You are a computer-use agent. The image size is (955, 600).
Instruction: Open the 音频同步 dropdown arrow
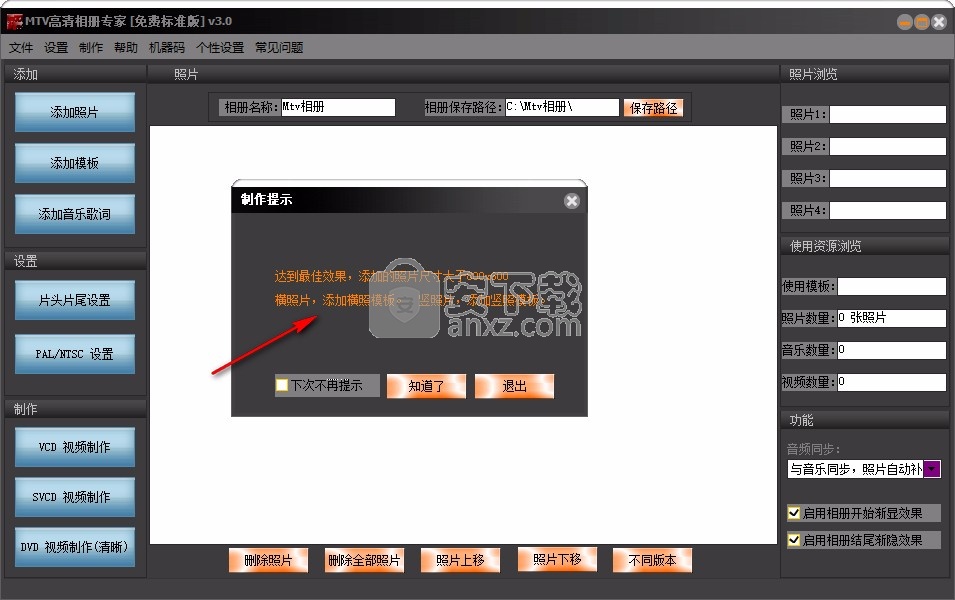[932, 469]
